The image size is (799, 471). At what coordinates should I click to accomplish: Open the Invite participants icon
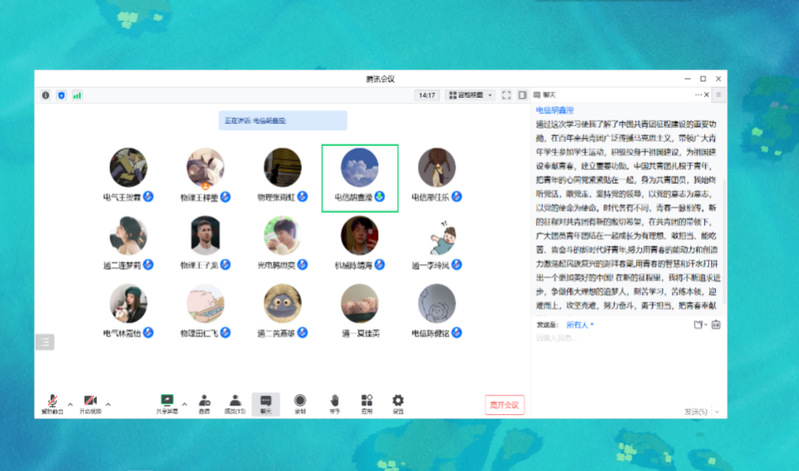click(x=204, y=400)
